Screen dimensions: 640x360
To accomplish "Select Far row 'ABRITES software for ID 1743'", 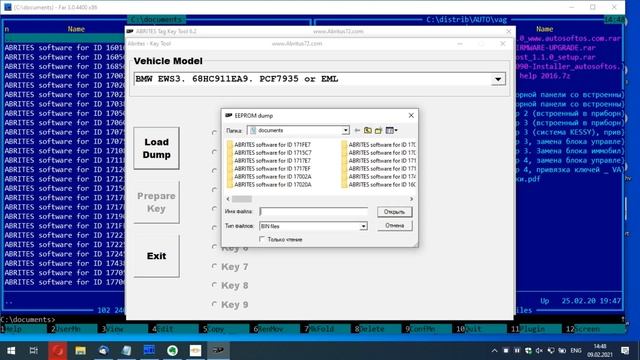I will pos(64,263).
